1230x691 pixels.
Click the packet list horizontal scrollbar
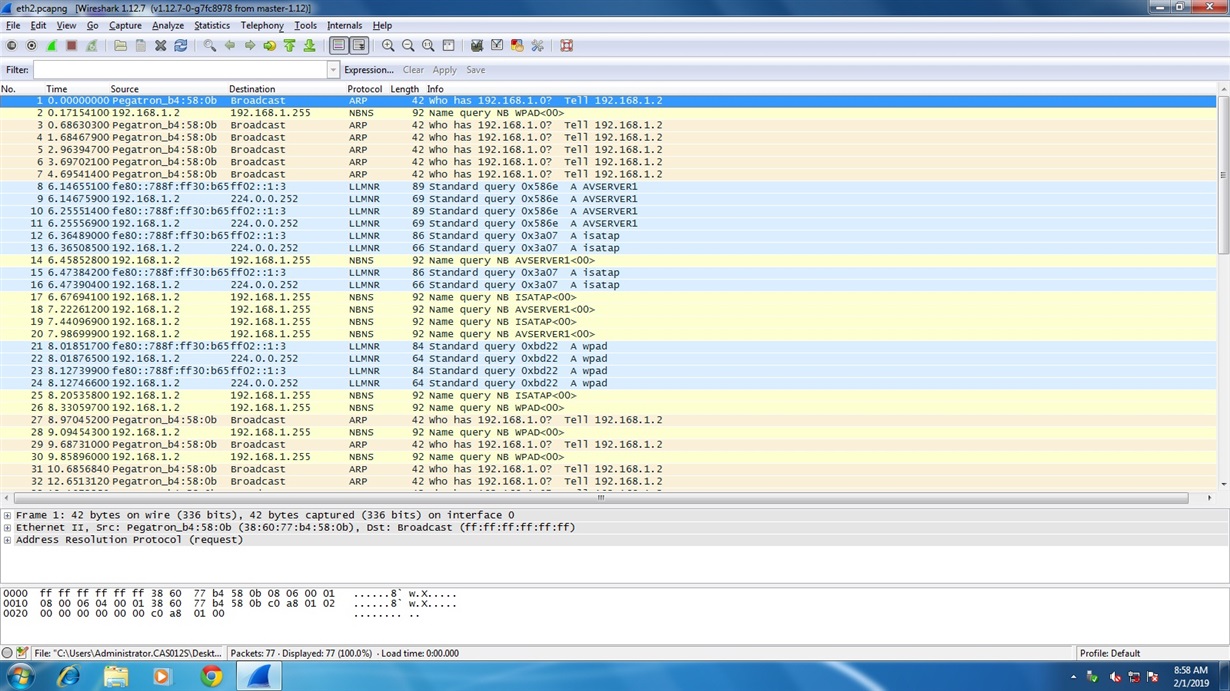click(x=600, y=497)
